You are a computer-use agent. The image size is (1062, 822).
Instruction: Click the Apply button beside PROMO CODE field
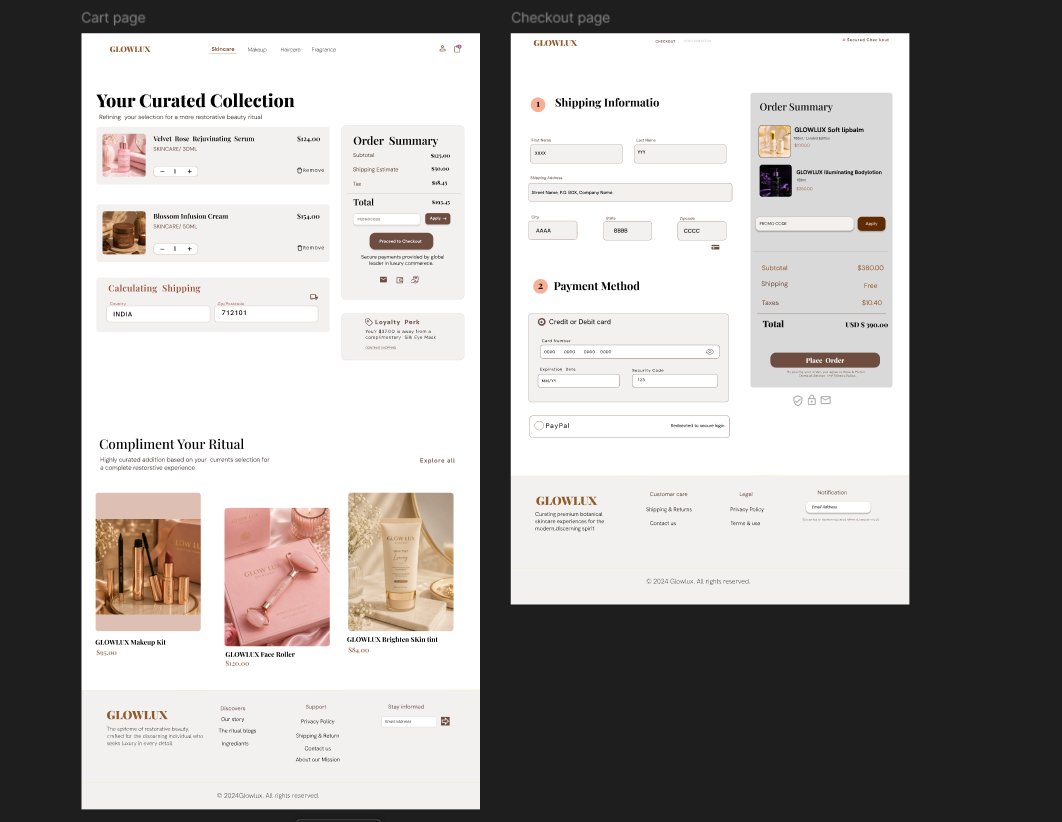pos(871,223)
